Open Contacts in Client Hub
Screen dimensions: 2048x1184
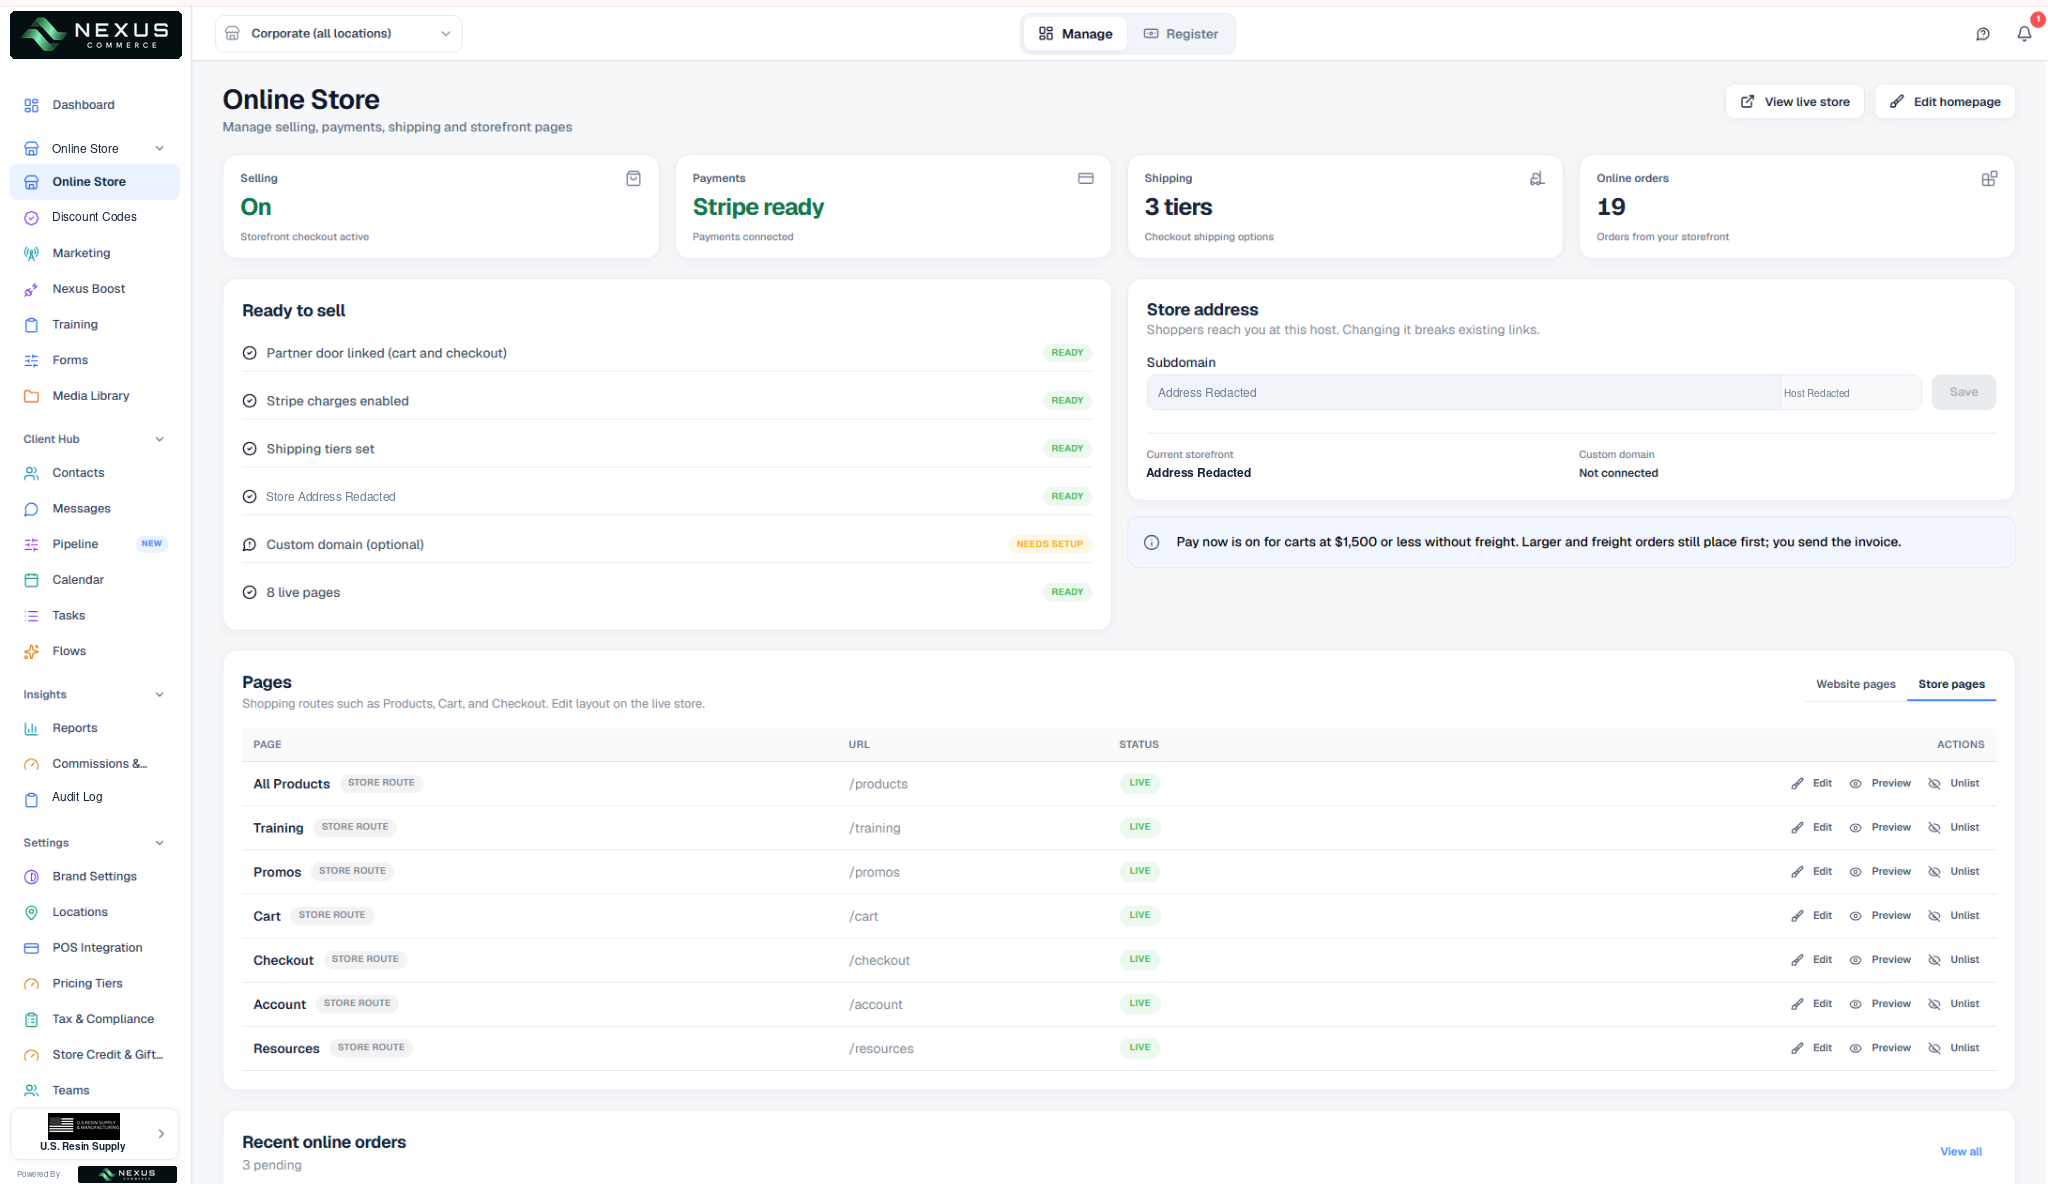(x=78, y=473)
